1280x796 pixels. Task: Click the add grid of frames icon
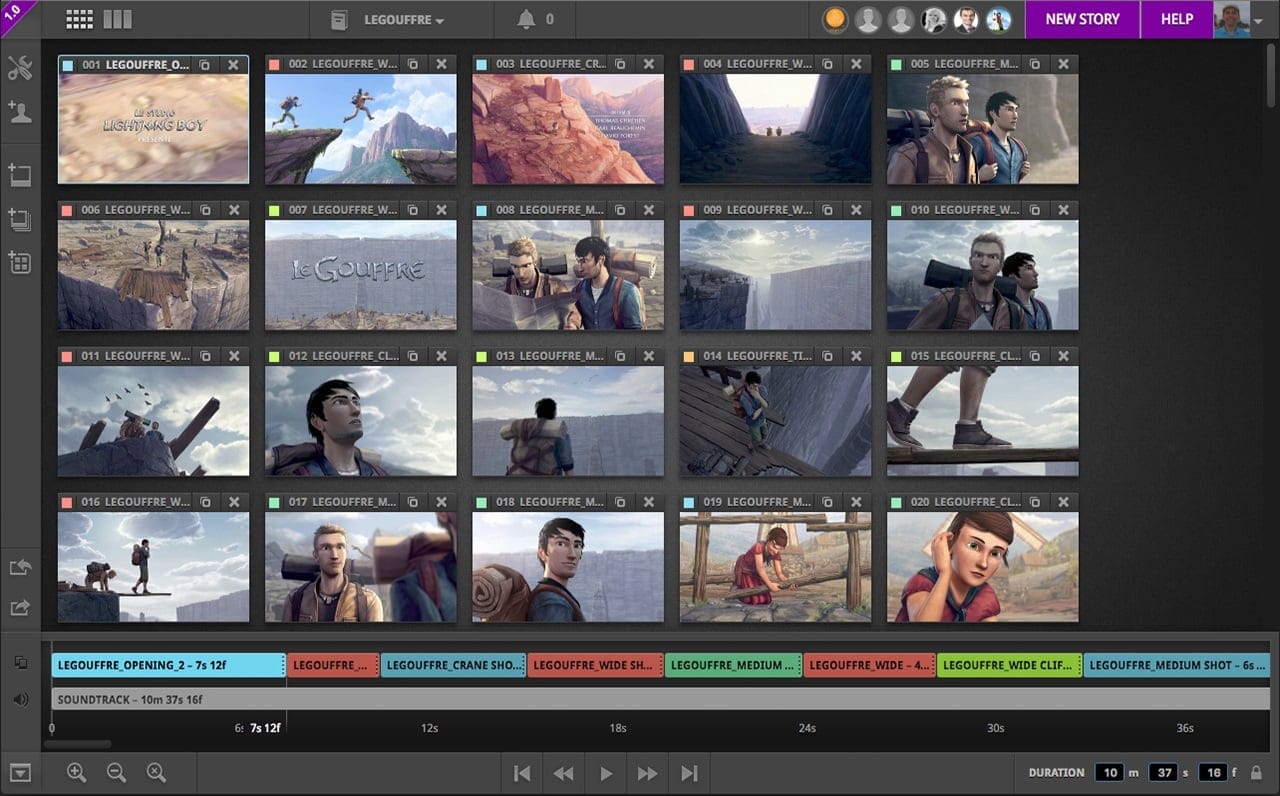20,262
